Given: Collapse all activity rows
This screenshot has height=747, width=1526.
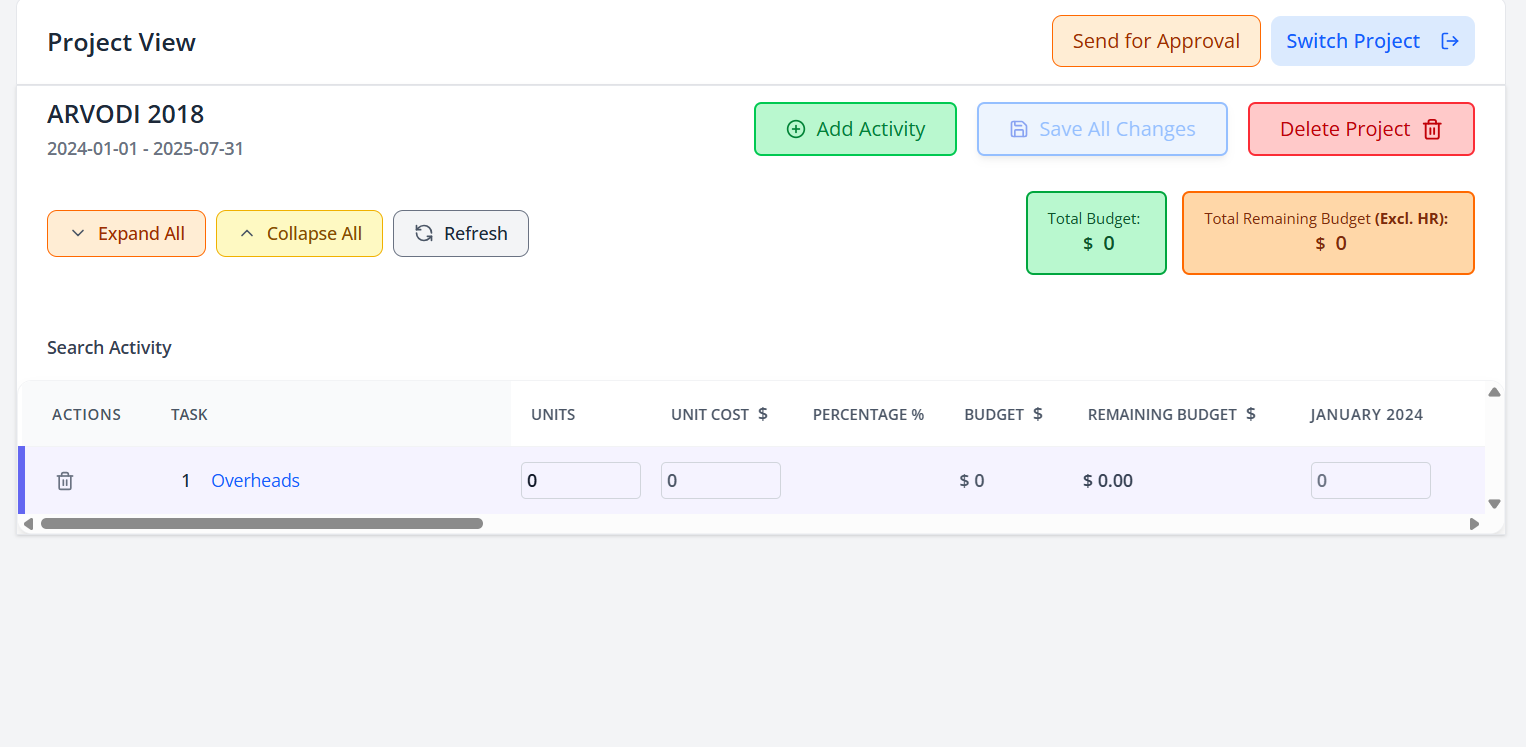Looking at the screenshot, I should pyautogui.click(x=299, y=233).
